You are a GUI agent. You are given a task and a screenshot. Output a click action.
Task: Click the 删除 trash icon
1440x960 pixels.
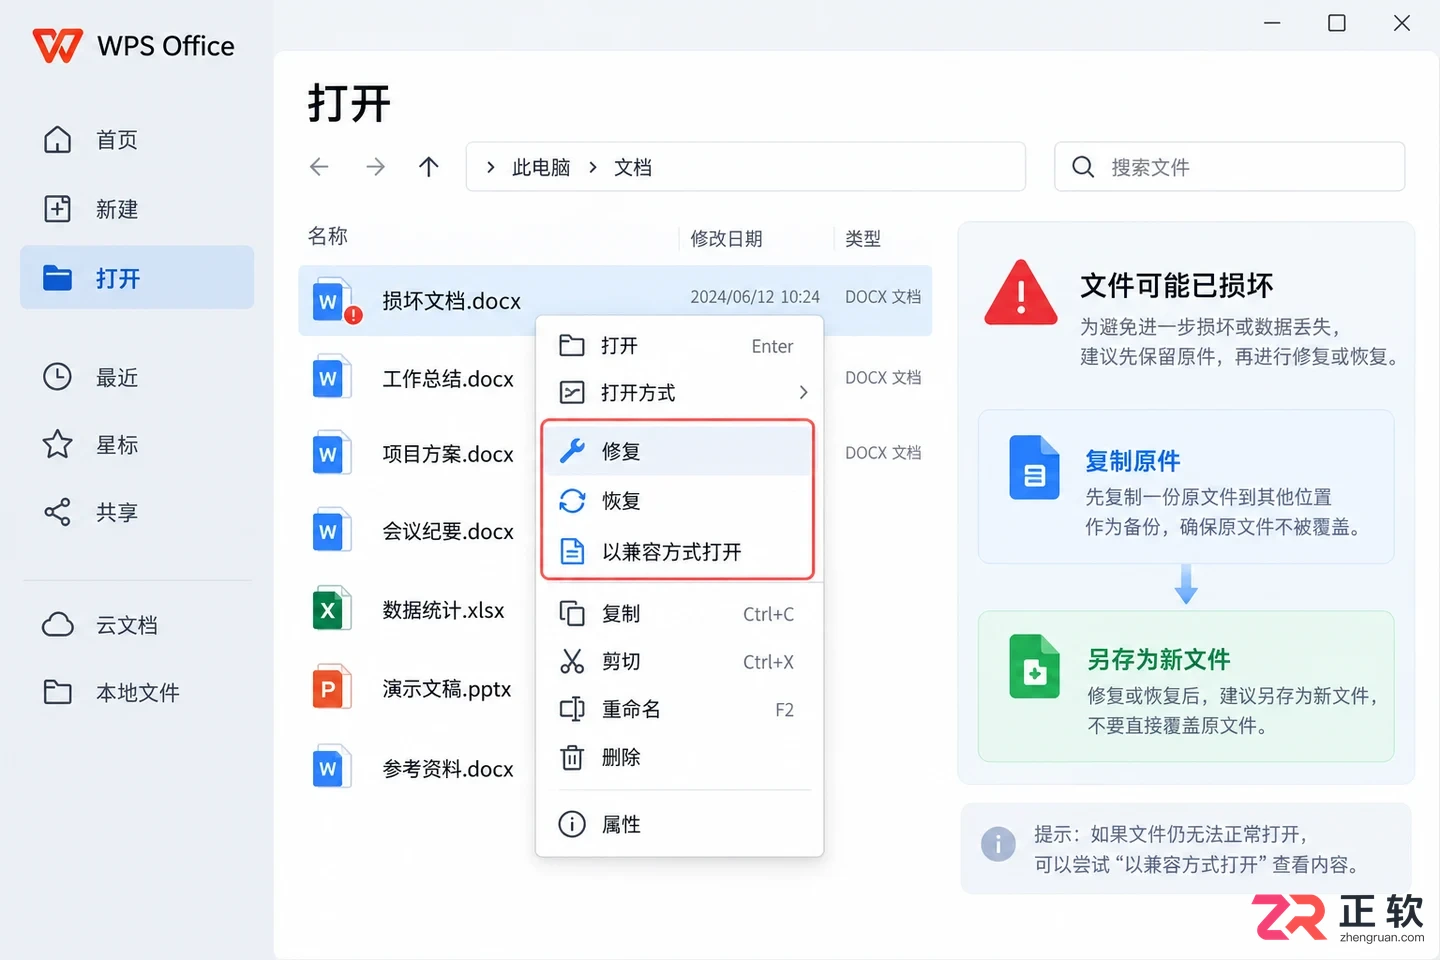(x=572, y=757)
